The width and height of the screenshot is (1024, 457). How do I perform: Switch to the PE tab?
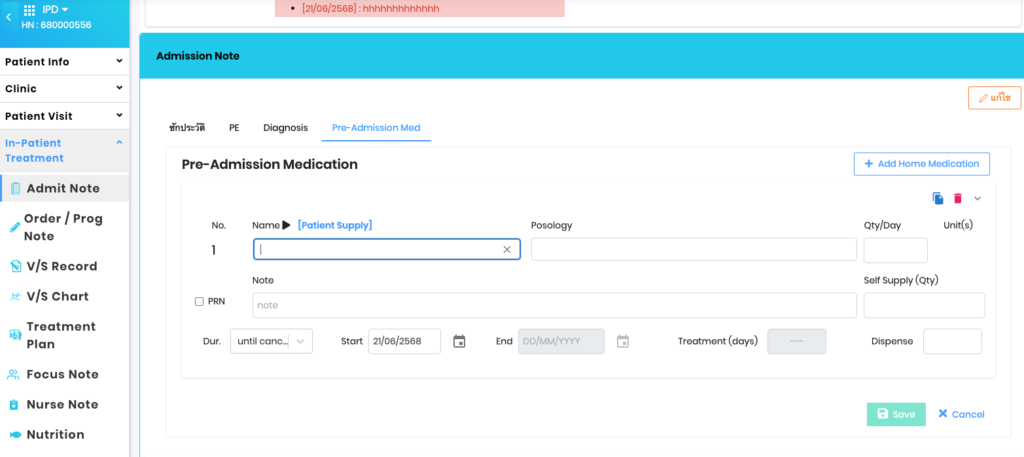[x=234, y=128]
